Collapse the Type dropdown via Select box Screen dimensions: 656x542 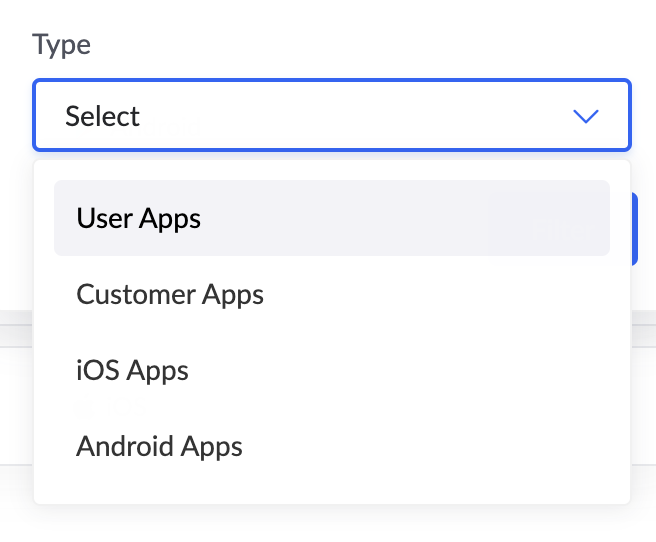(x=332, y=115)
